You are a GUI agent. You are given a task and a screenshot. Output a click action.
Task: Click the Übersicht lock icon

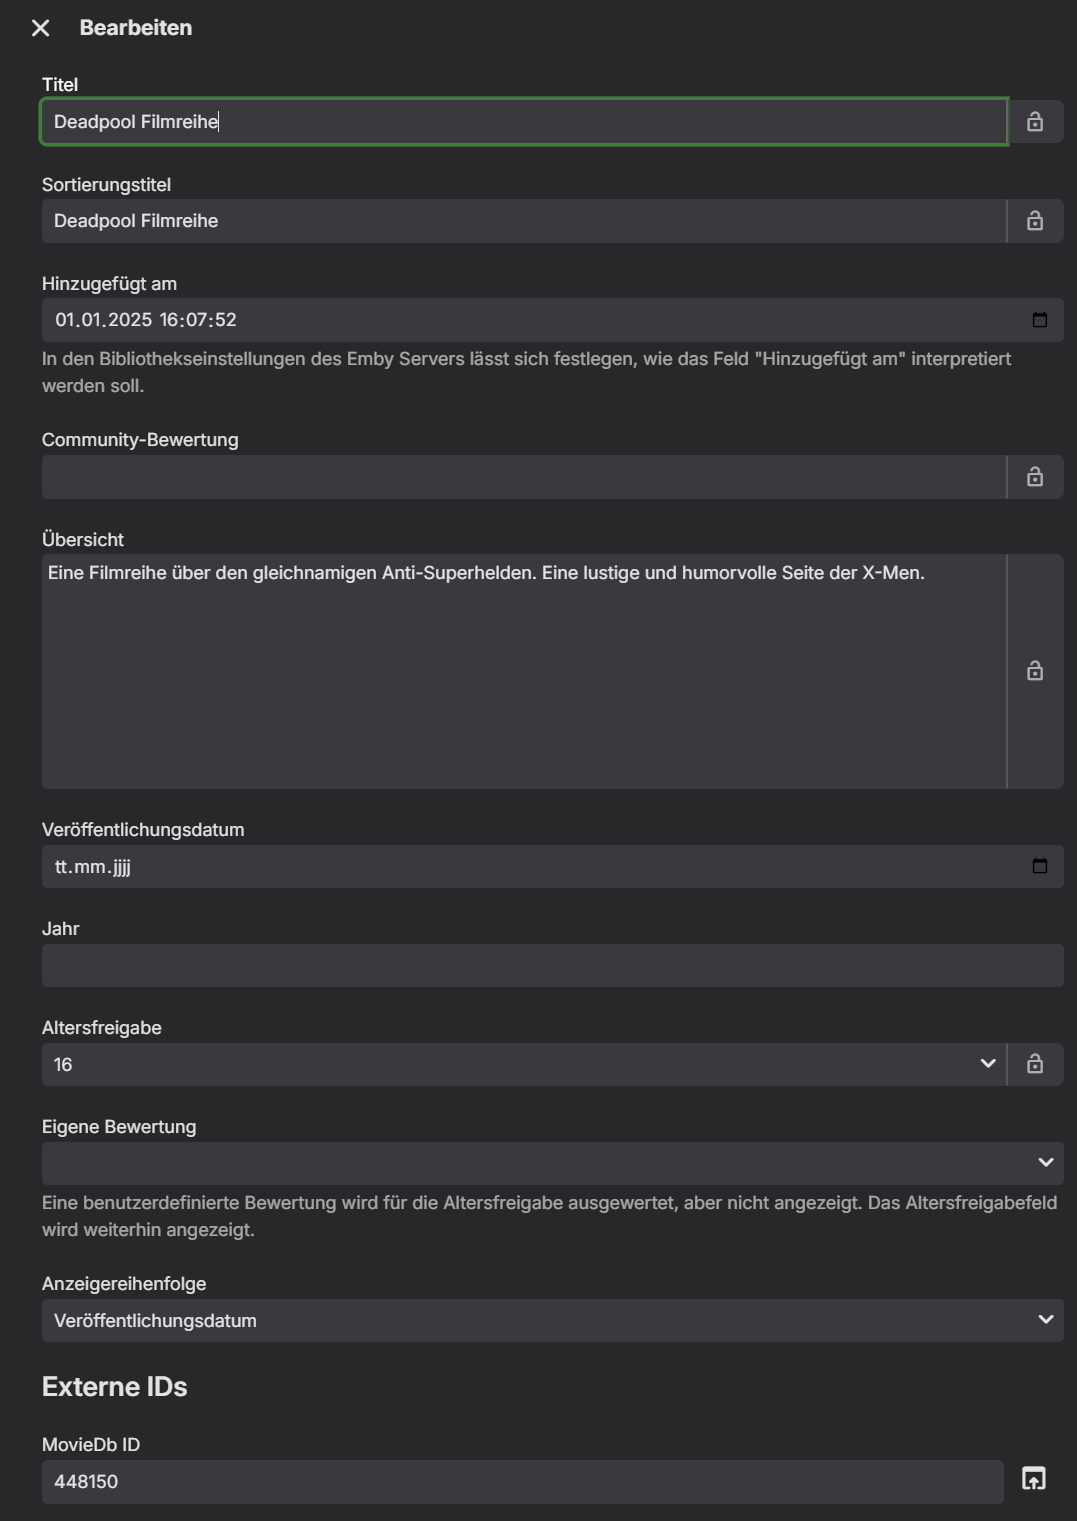(x=1035, y=671)
